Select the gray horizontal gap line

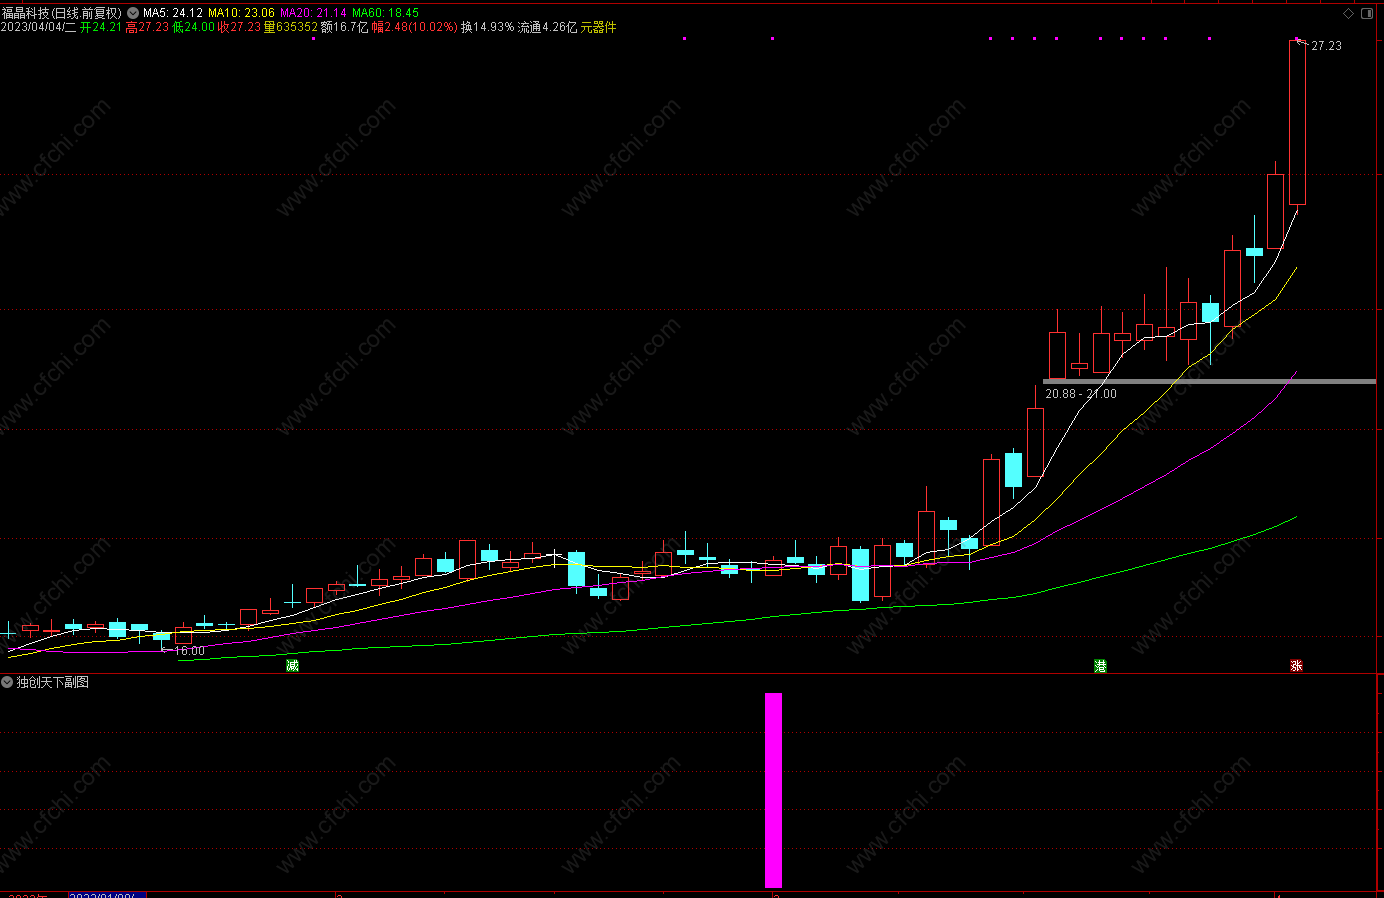pos(1209,381)
